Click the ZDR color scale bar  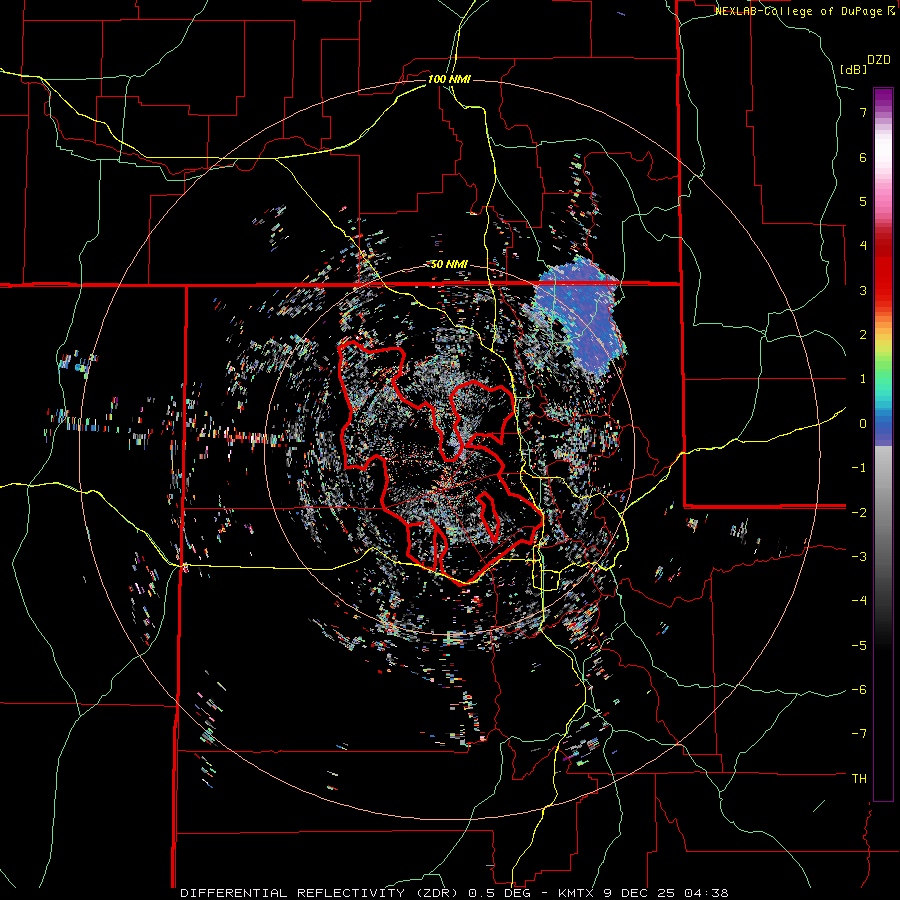coord(883,444)
